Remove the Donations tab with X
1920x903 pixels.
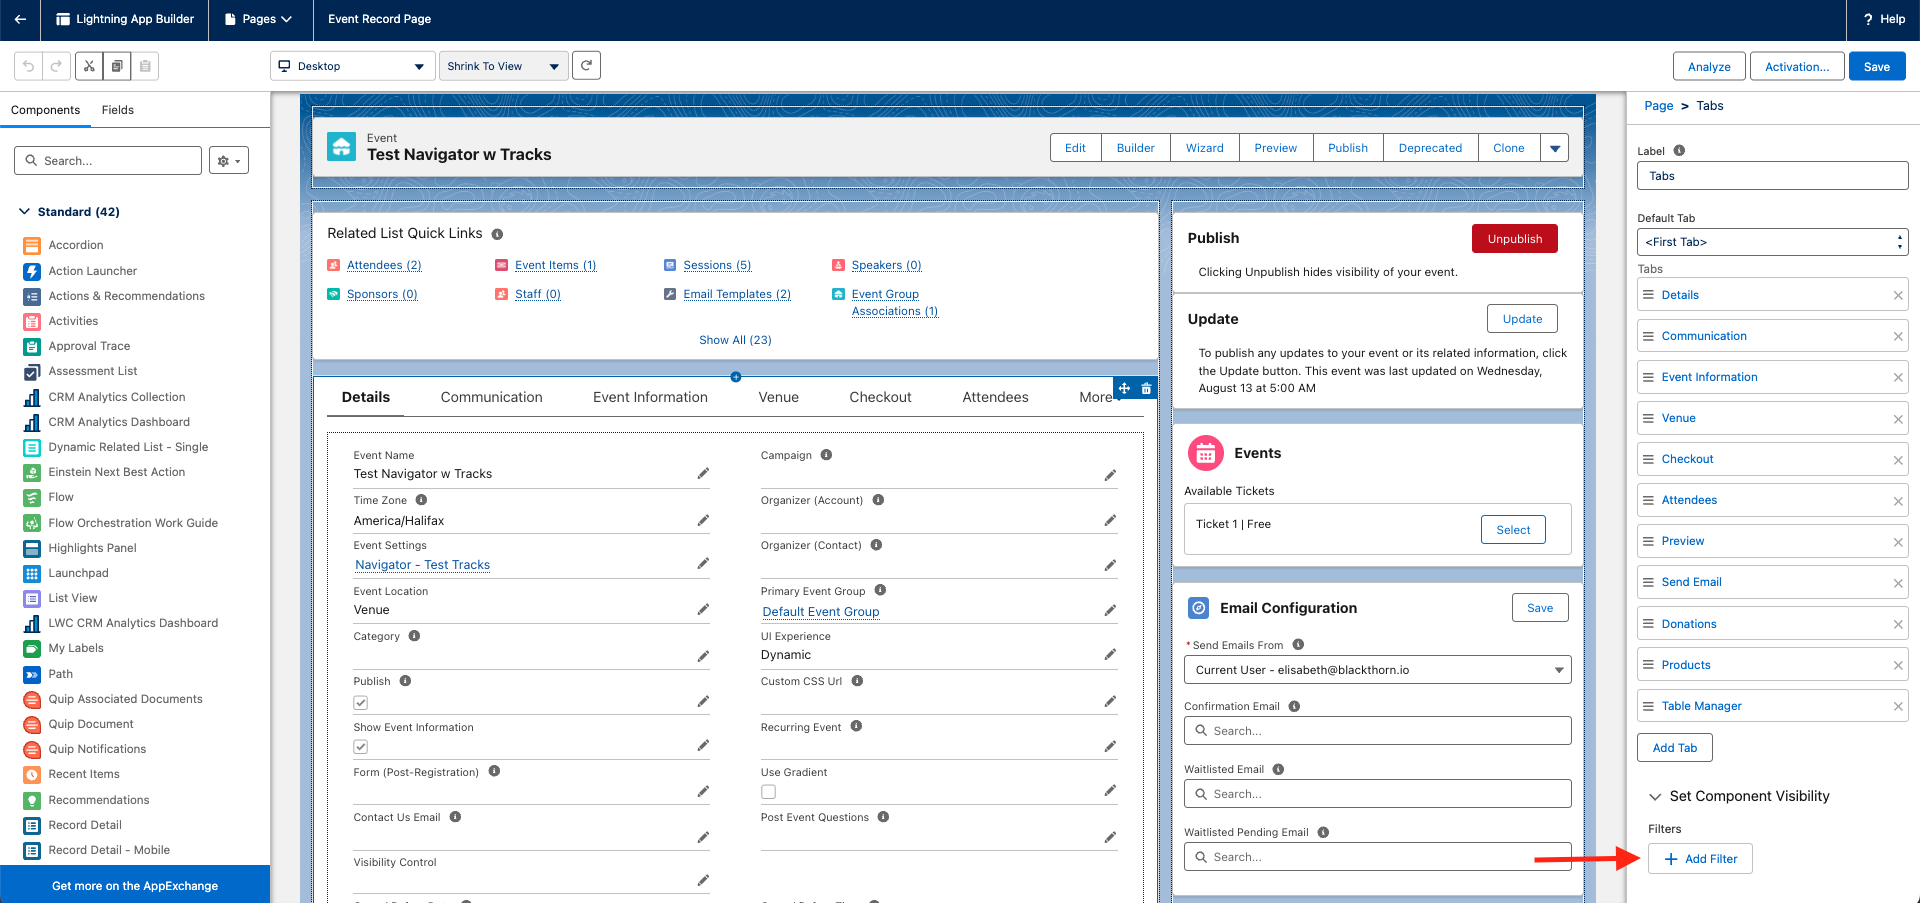click(1898, 624)
